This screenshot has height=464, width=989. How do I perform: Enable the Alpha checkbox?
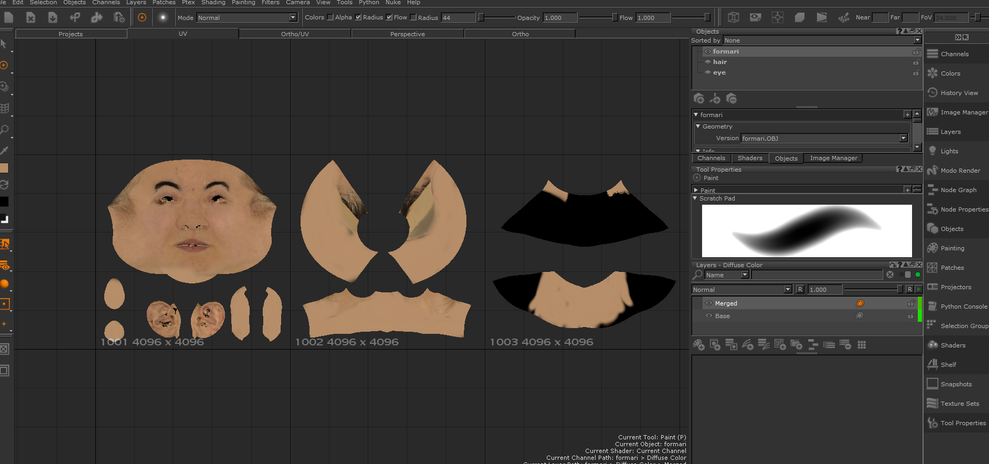click(x=331, y=18)
